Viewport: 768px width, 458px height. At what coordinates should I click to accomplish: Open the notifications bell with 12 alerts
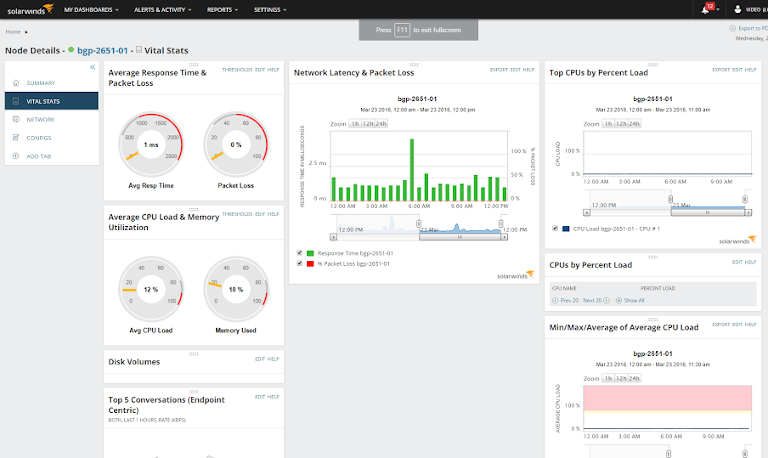click(707, 9)
